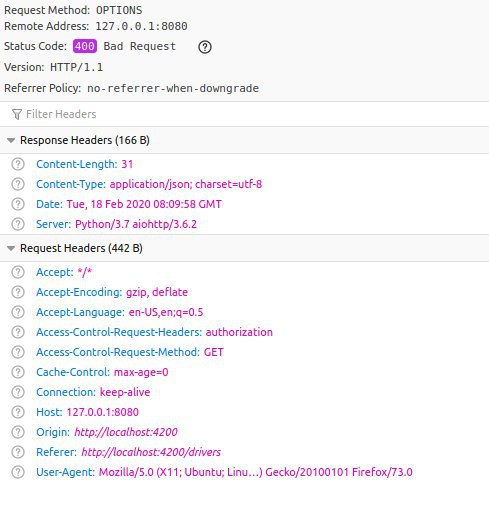Image resolution: width=489 pixels, height=510 pixels.
Task: Open help for Accept header
Action: [x=18, y=272]
